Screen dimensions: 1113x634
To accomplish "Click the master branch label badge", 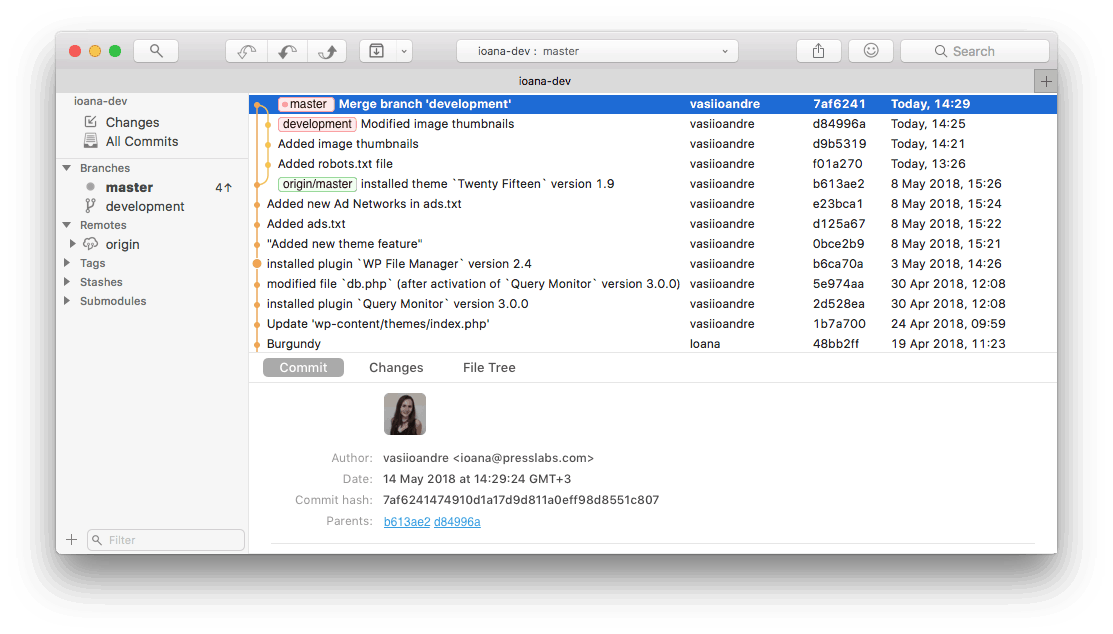I will tap(306, 104).
